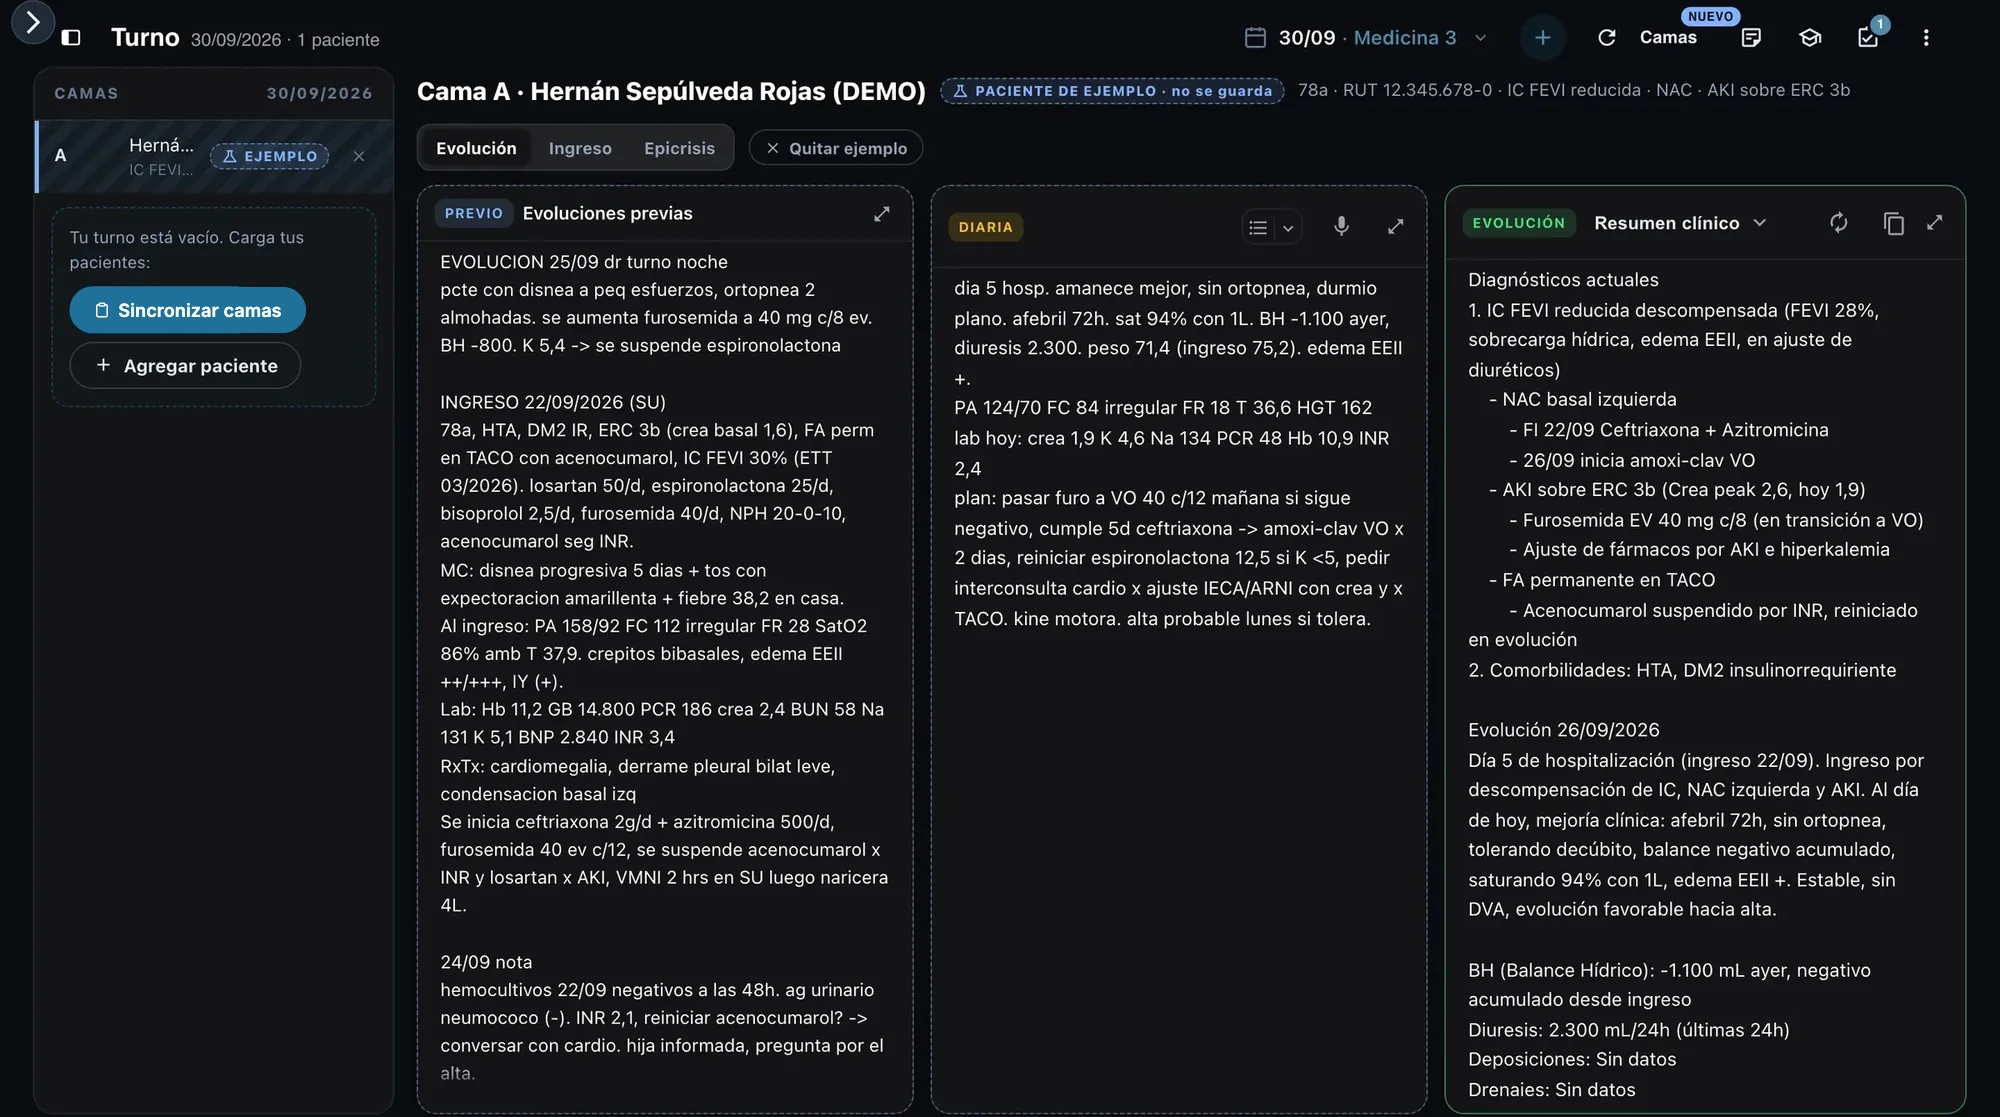The width and height of the screenshot is (2000, 1117).
Task: Click the 'Evolución 26/09/2026' heading
Action: (1563, 730)
